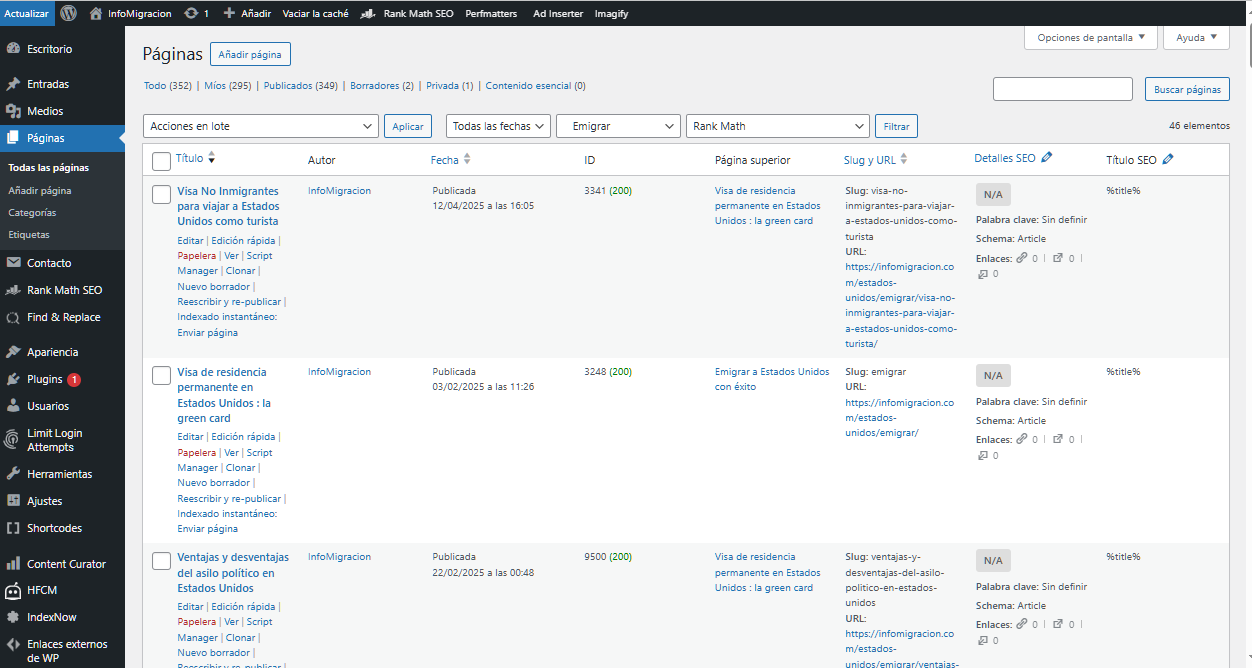The height and width of the screenshot is (668, 1252).
Task: Click the Añadir página button
Action: click(x=250, y=54)
